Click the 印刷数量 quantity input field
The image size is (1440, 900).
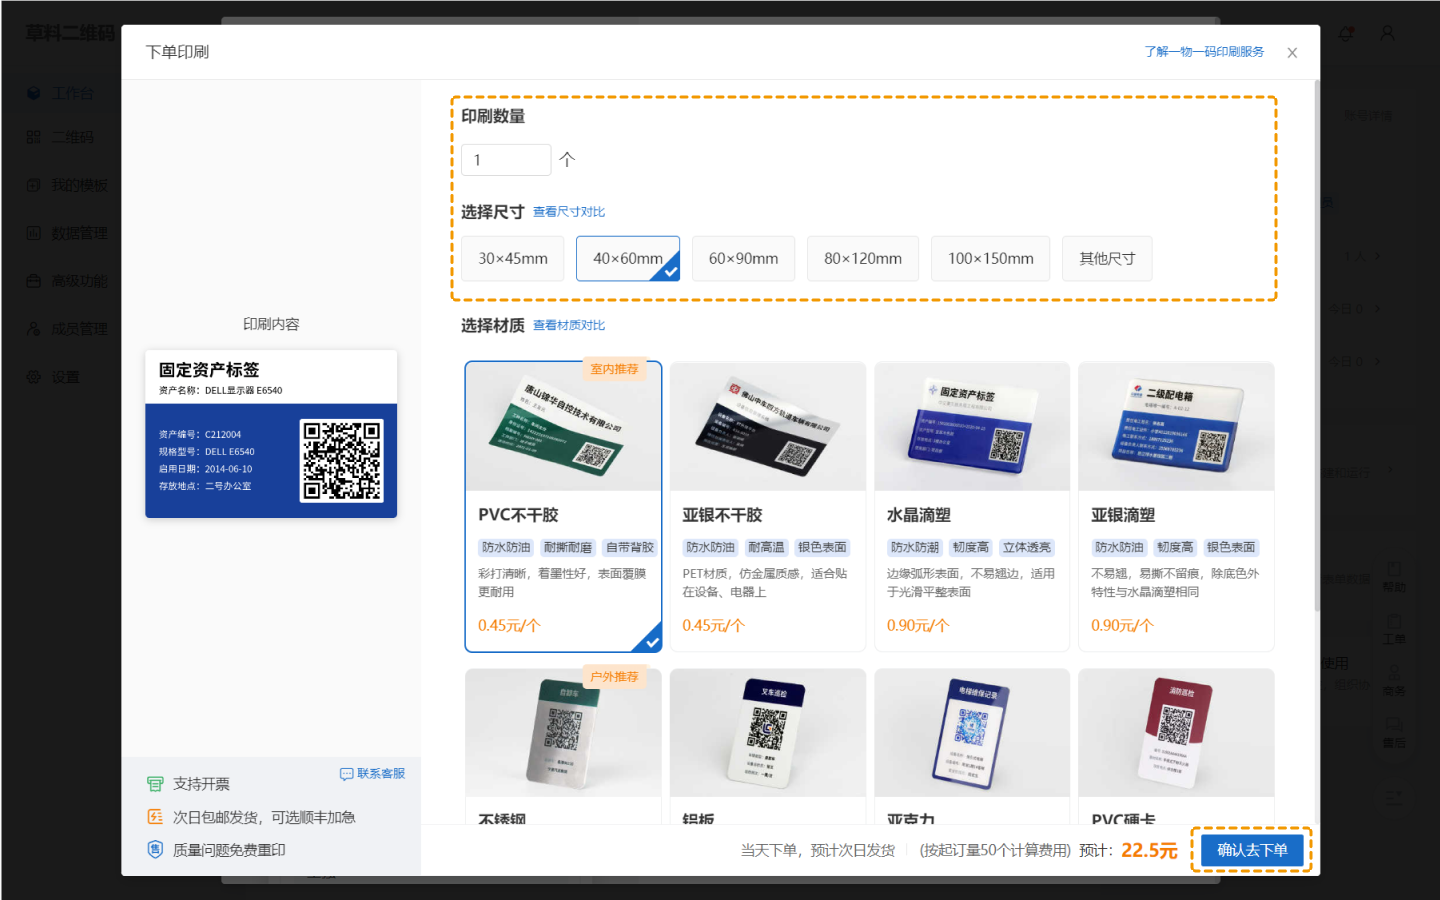coord(506,160)
